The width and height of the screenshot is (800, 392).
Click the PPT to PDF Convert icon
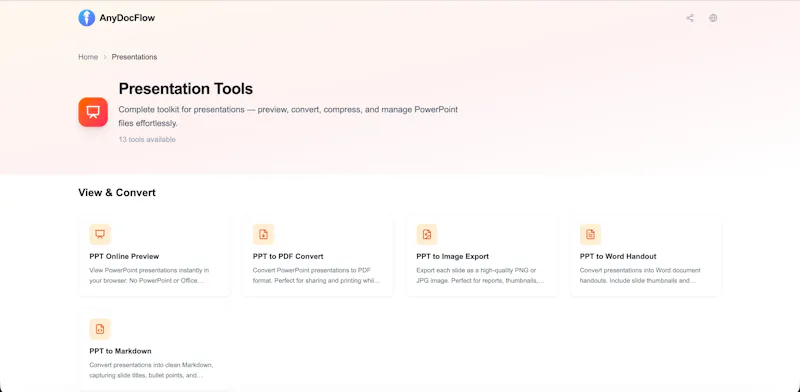pyautogui.click(x=263, y=234)
